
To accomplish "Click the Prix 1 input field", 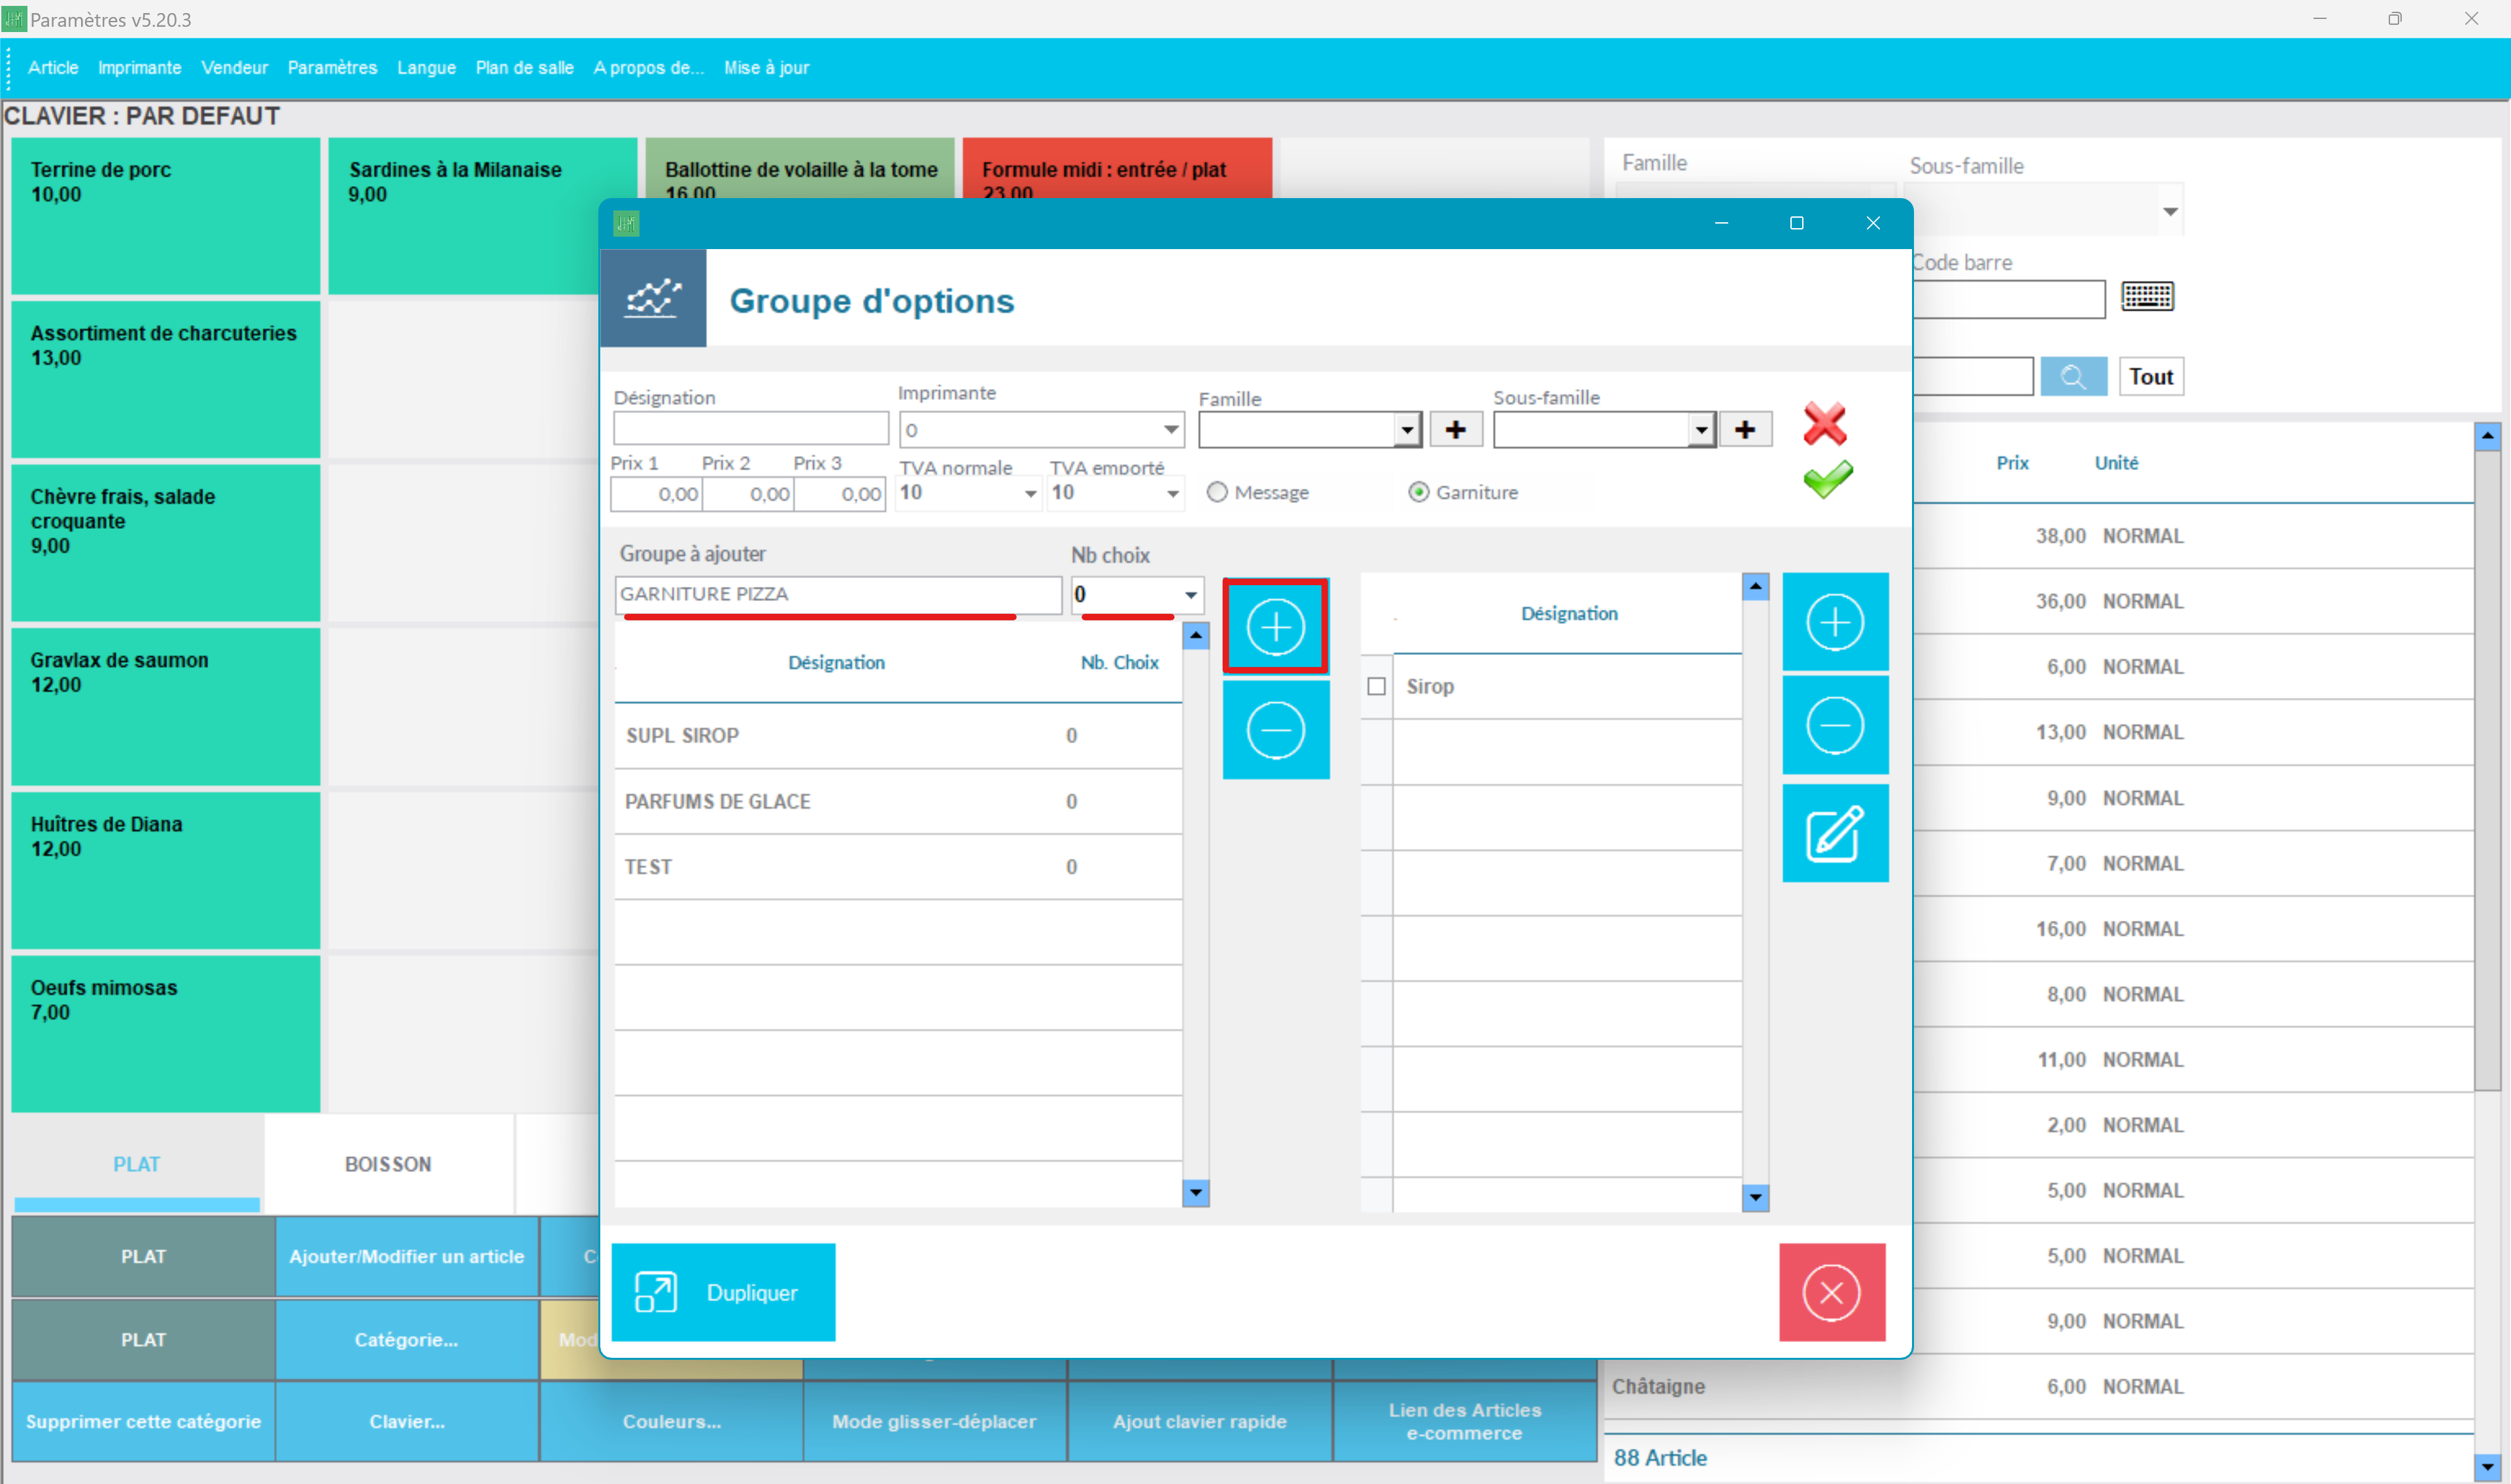I will [657, 494].
